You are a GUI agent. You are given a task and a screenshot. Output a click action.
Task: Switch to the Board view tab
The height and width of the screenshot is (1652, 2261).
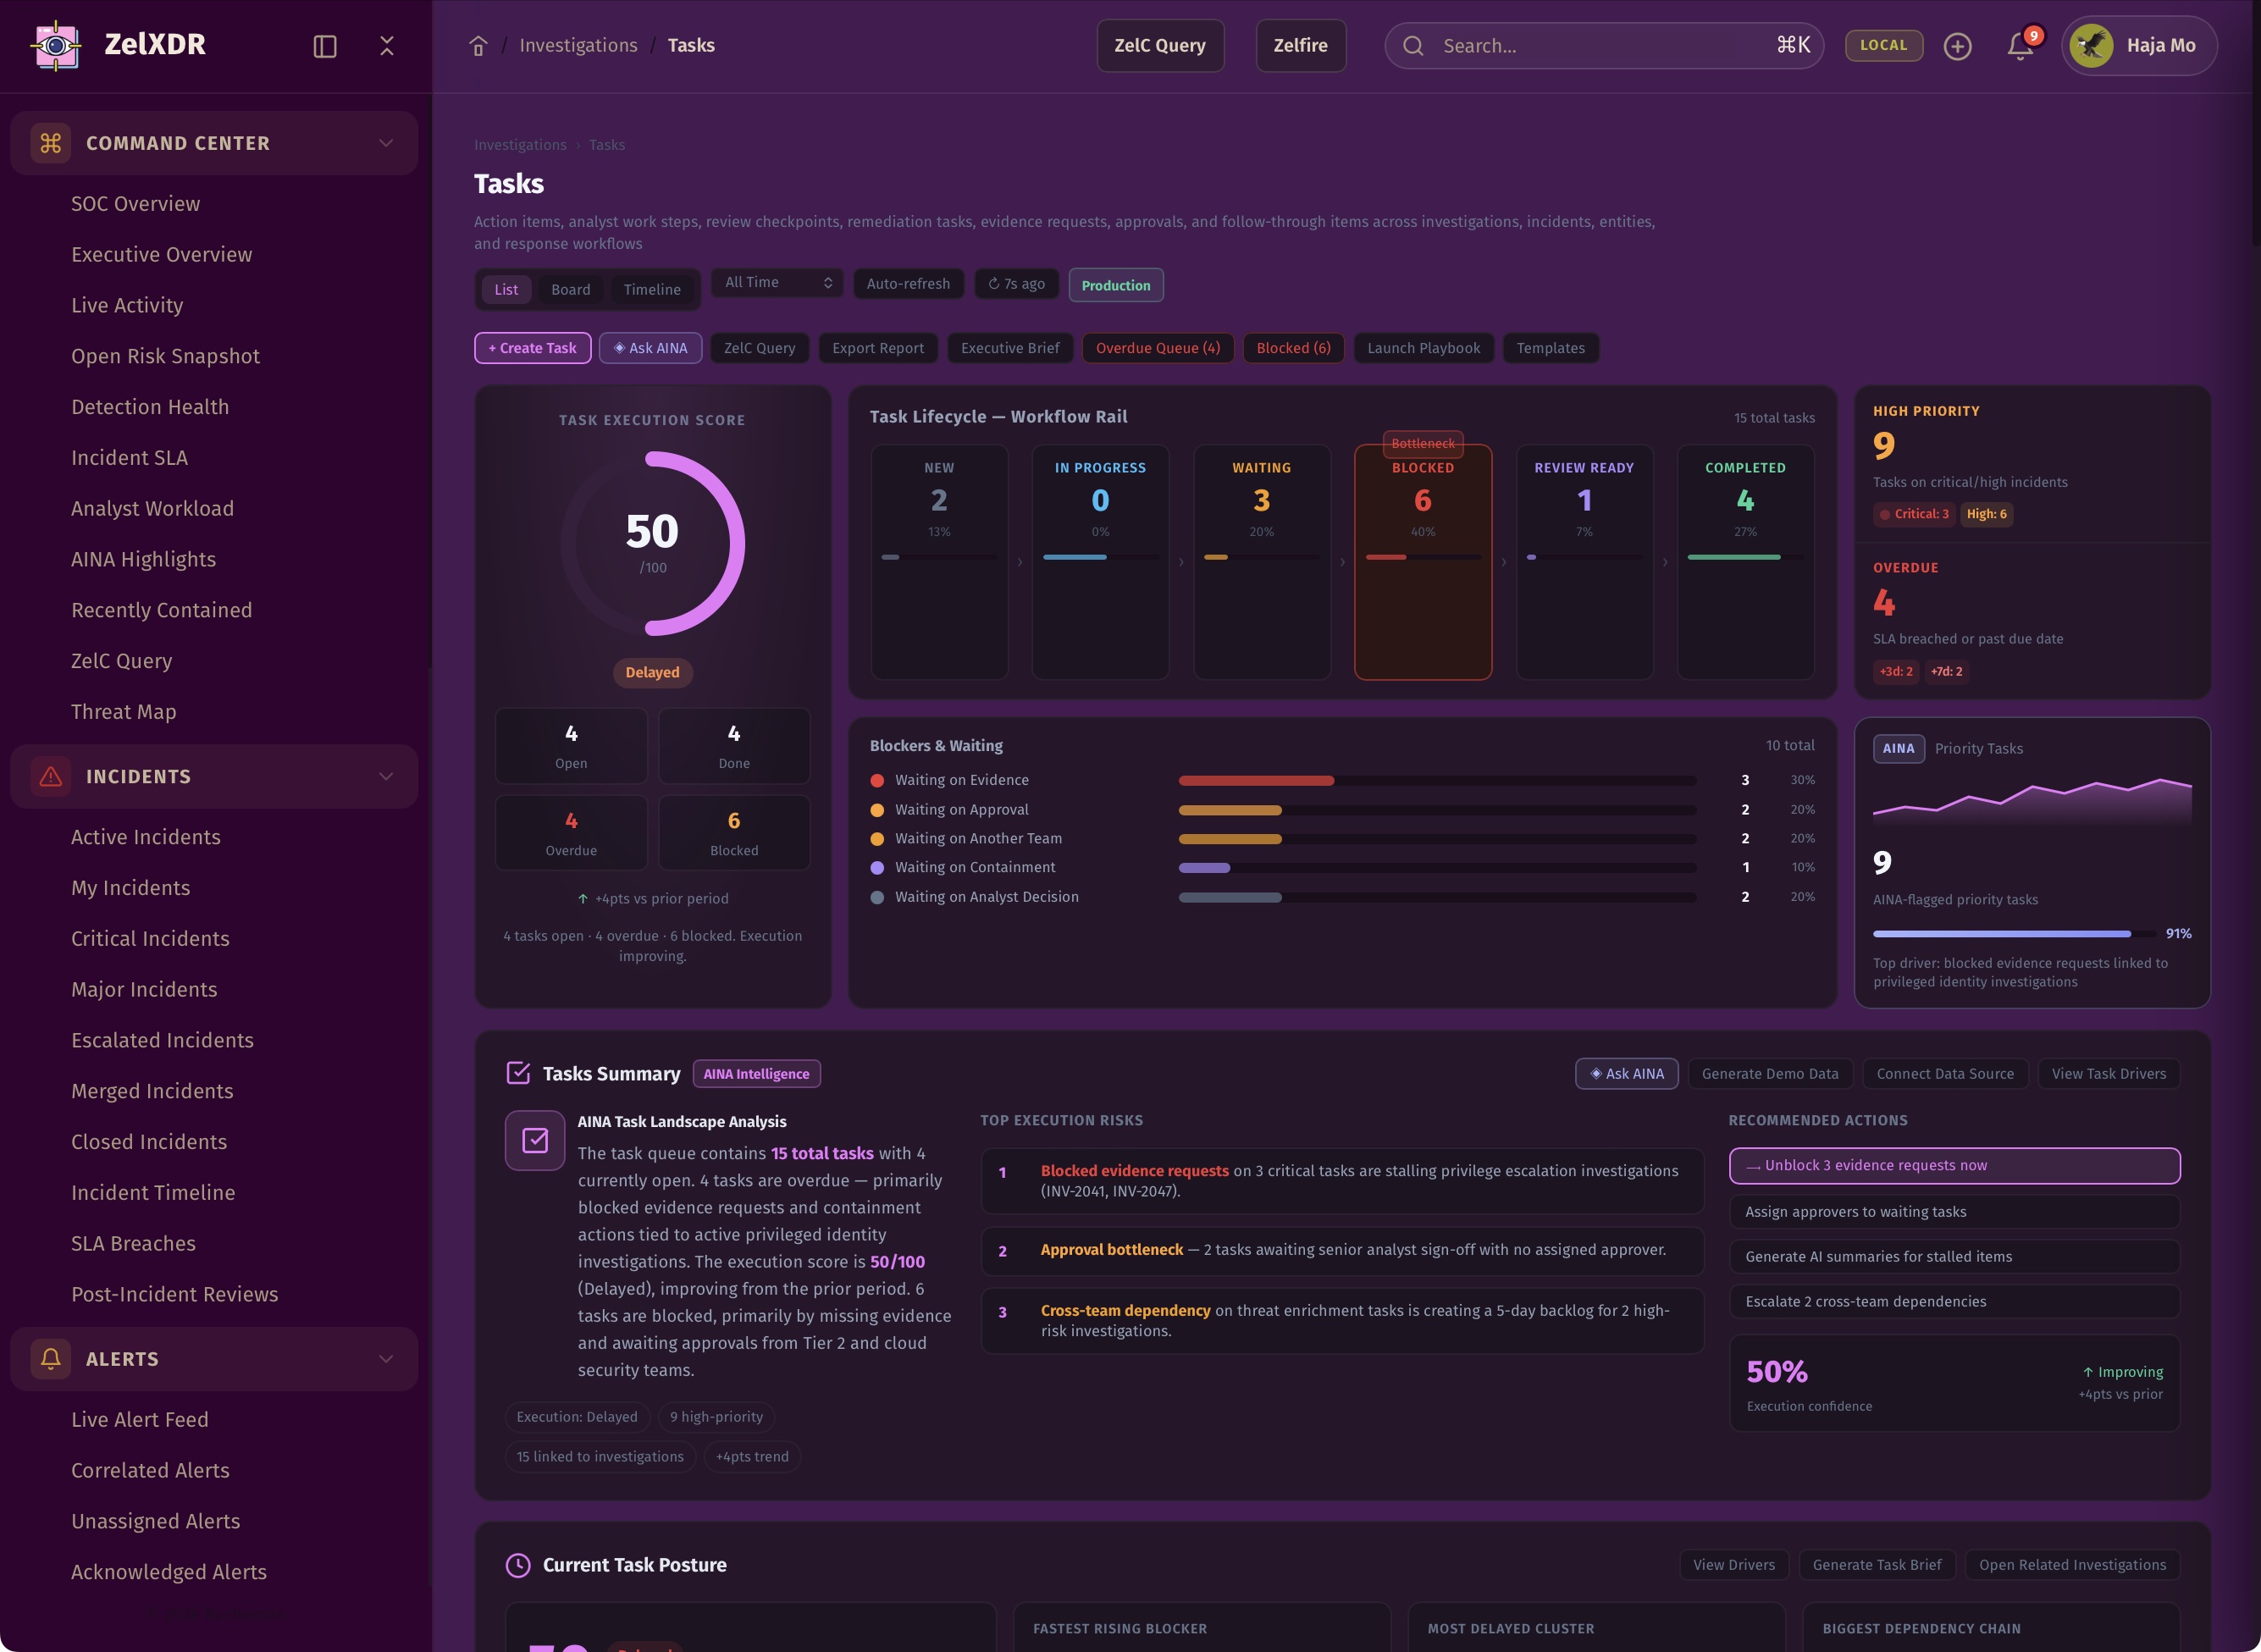tap(570, 290)
